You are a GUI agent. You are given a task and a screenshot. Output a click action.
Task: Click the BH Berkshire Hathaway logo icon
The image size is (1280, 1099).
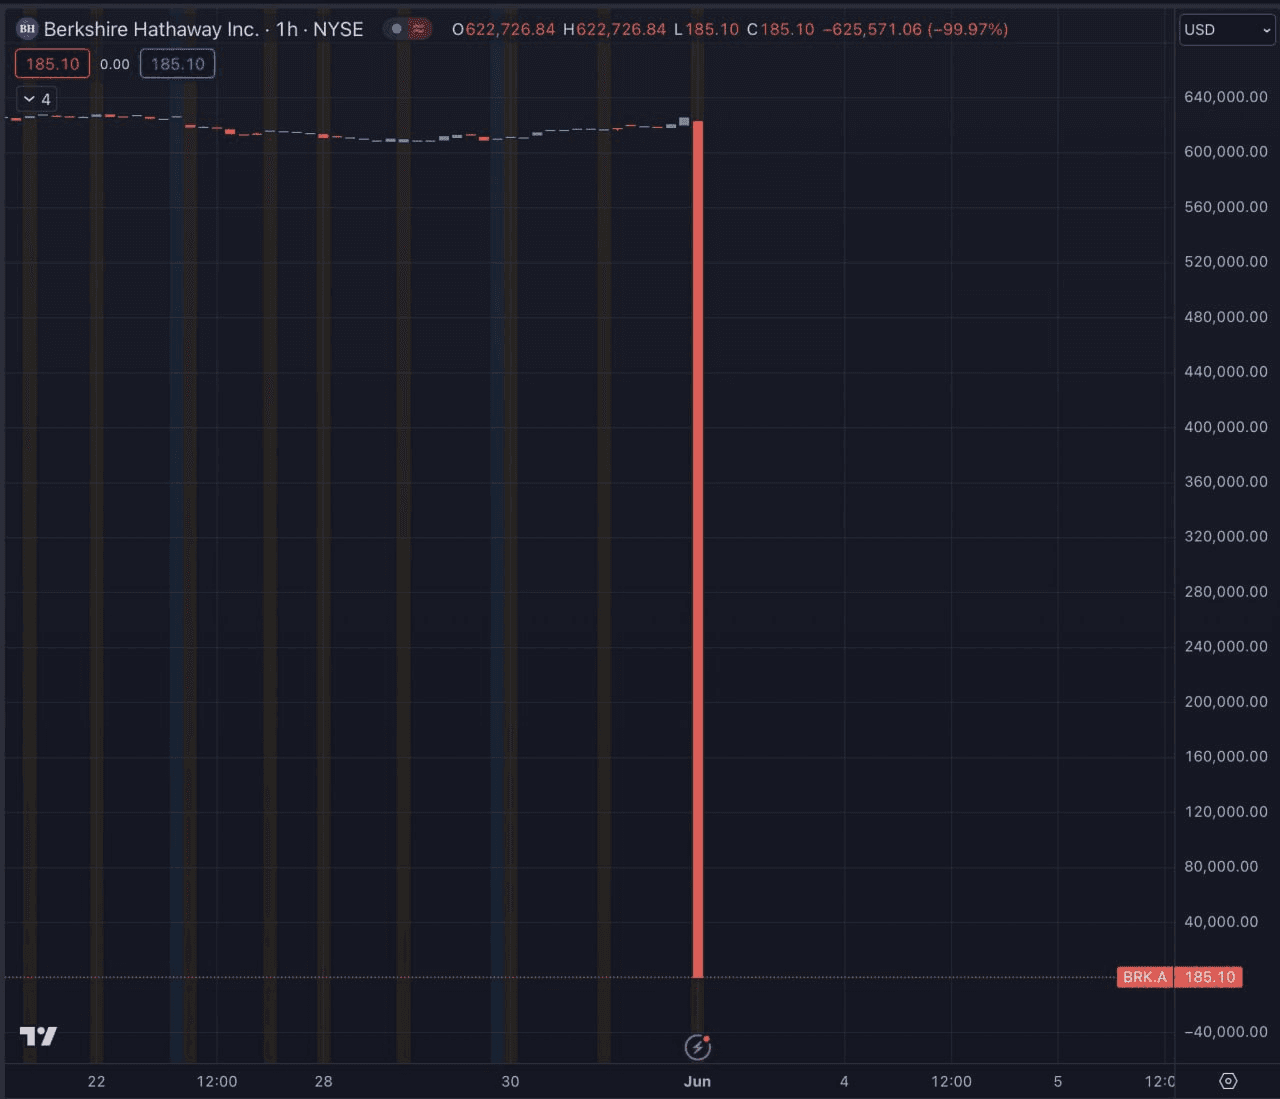[x=27, y=29]
